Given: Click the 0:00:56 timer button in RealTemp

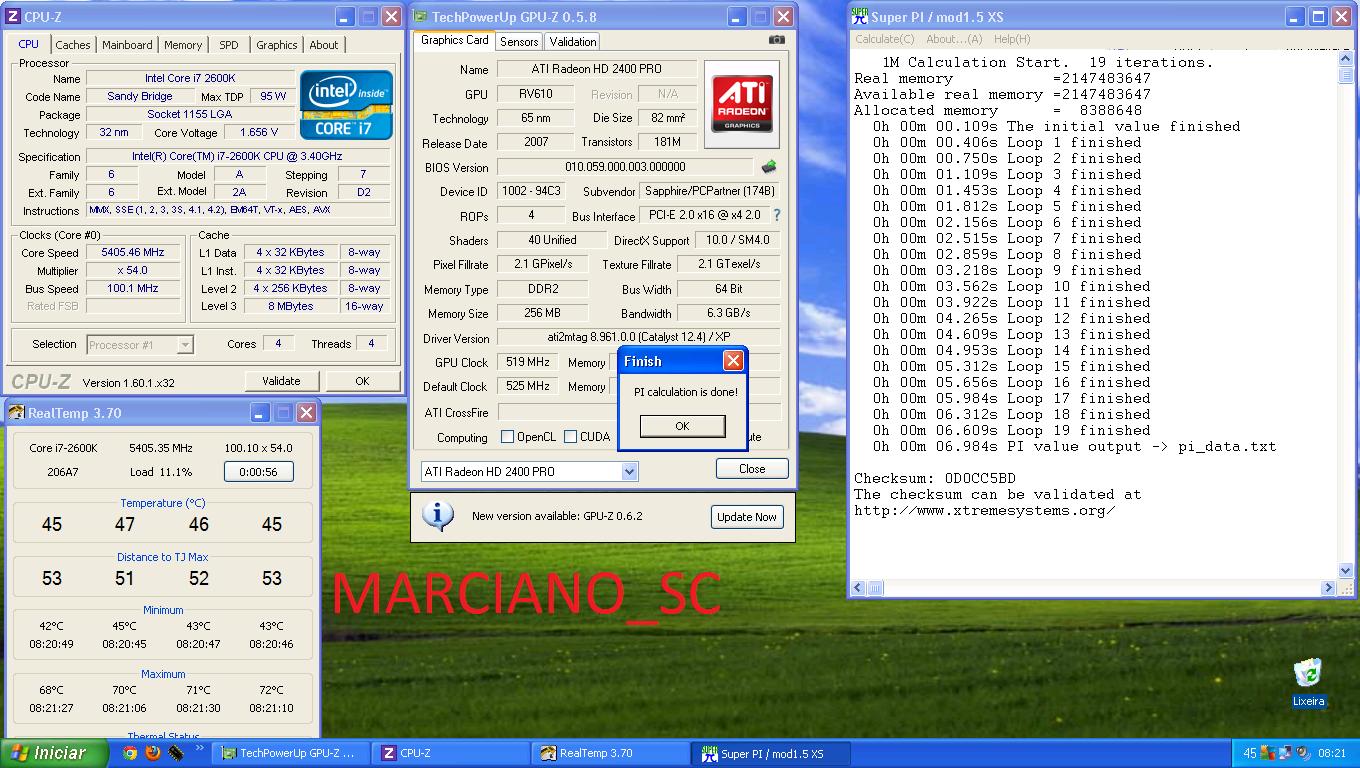Looking at the screenshot, I should coord(258,471).
